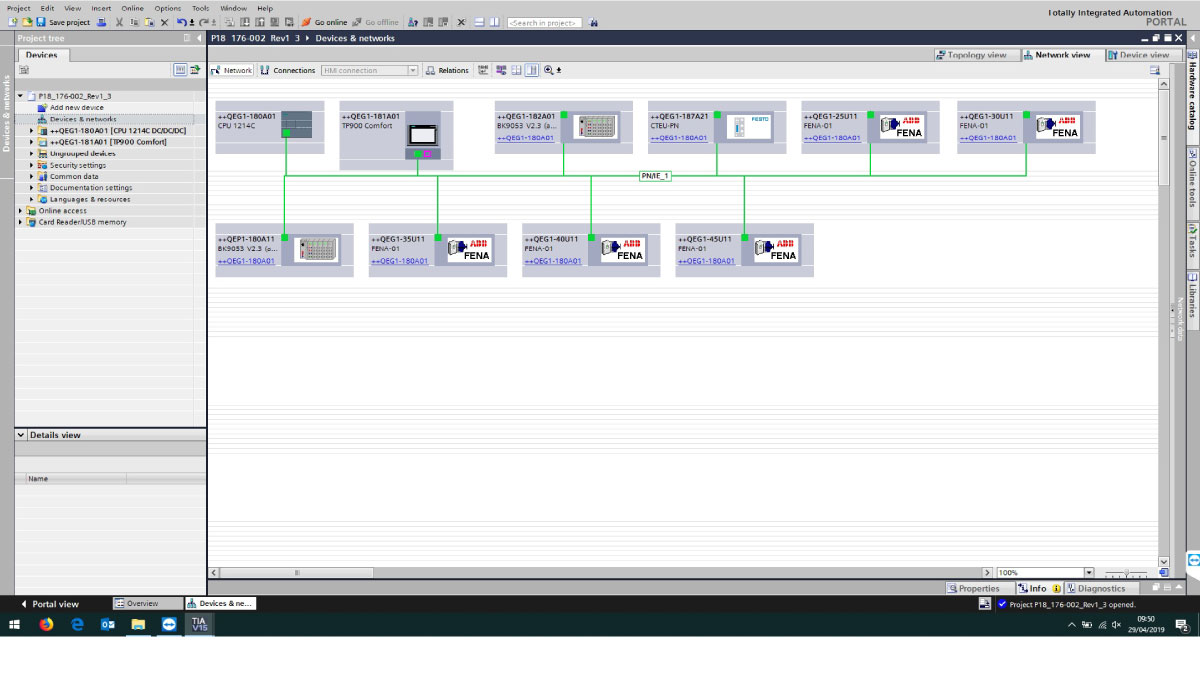Toggle the Network mode button
The image size is (1200, 675).
[232, 70]
